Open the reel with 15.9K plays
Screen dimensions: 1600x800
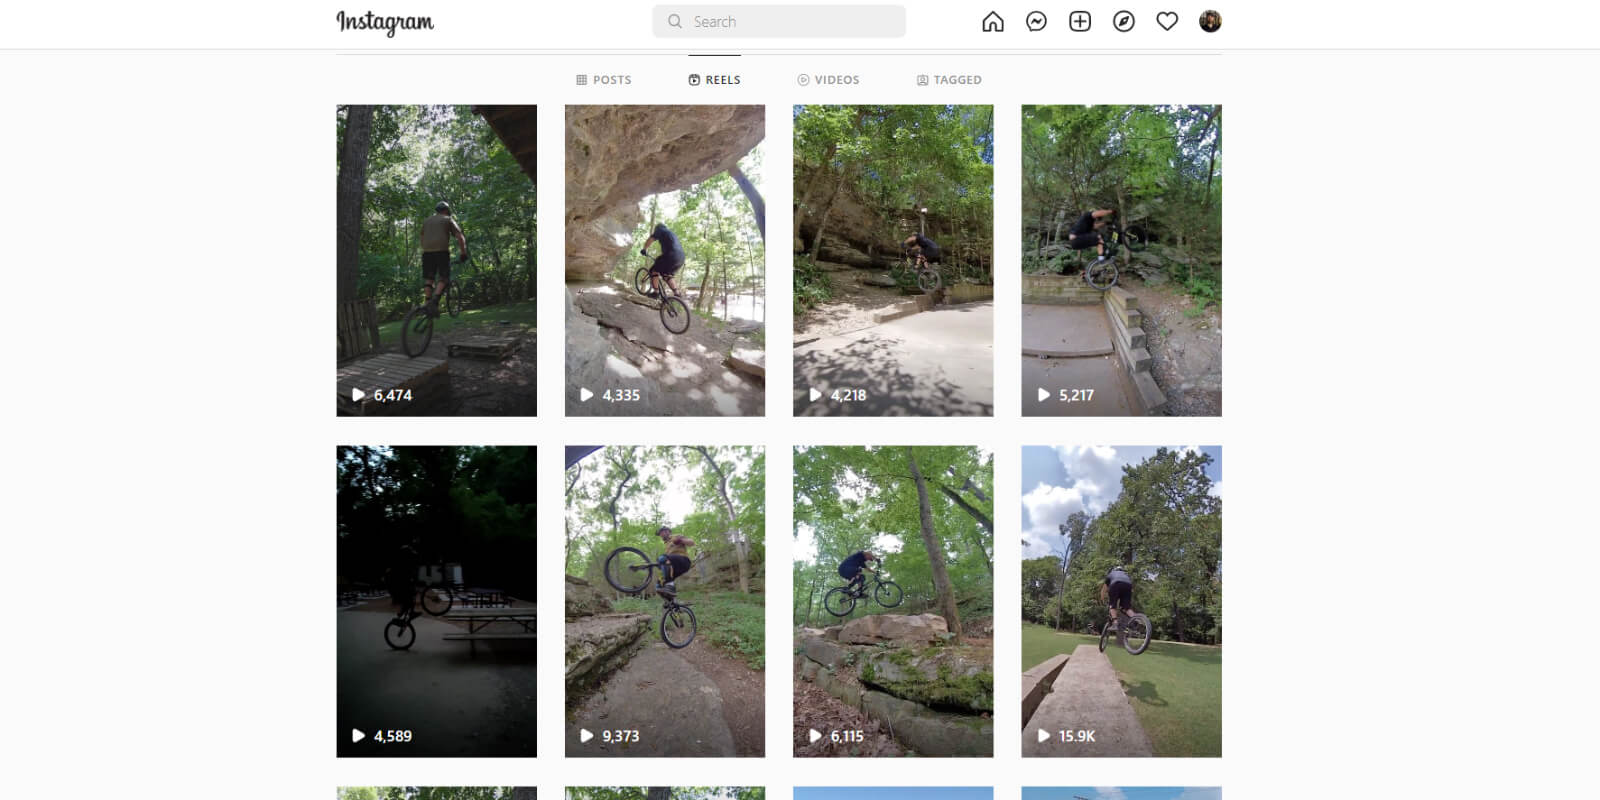tap(1121, 601)
